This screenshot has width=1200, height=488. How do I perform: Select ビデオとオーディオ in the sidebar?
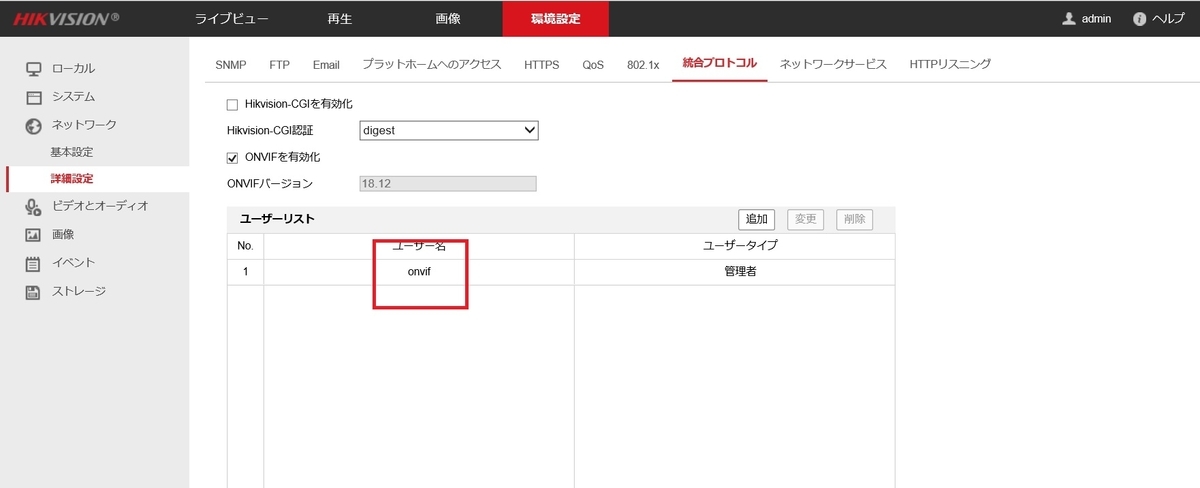[x=100, y=206]
